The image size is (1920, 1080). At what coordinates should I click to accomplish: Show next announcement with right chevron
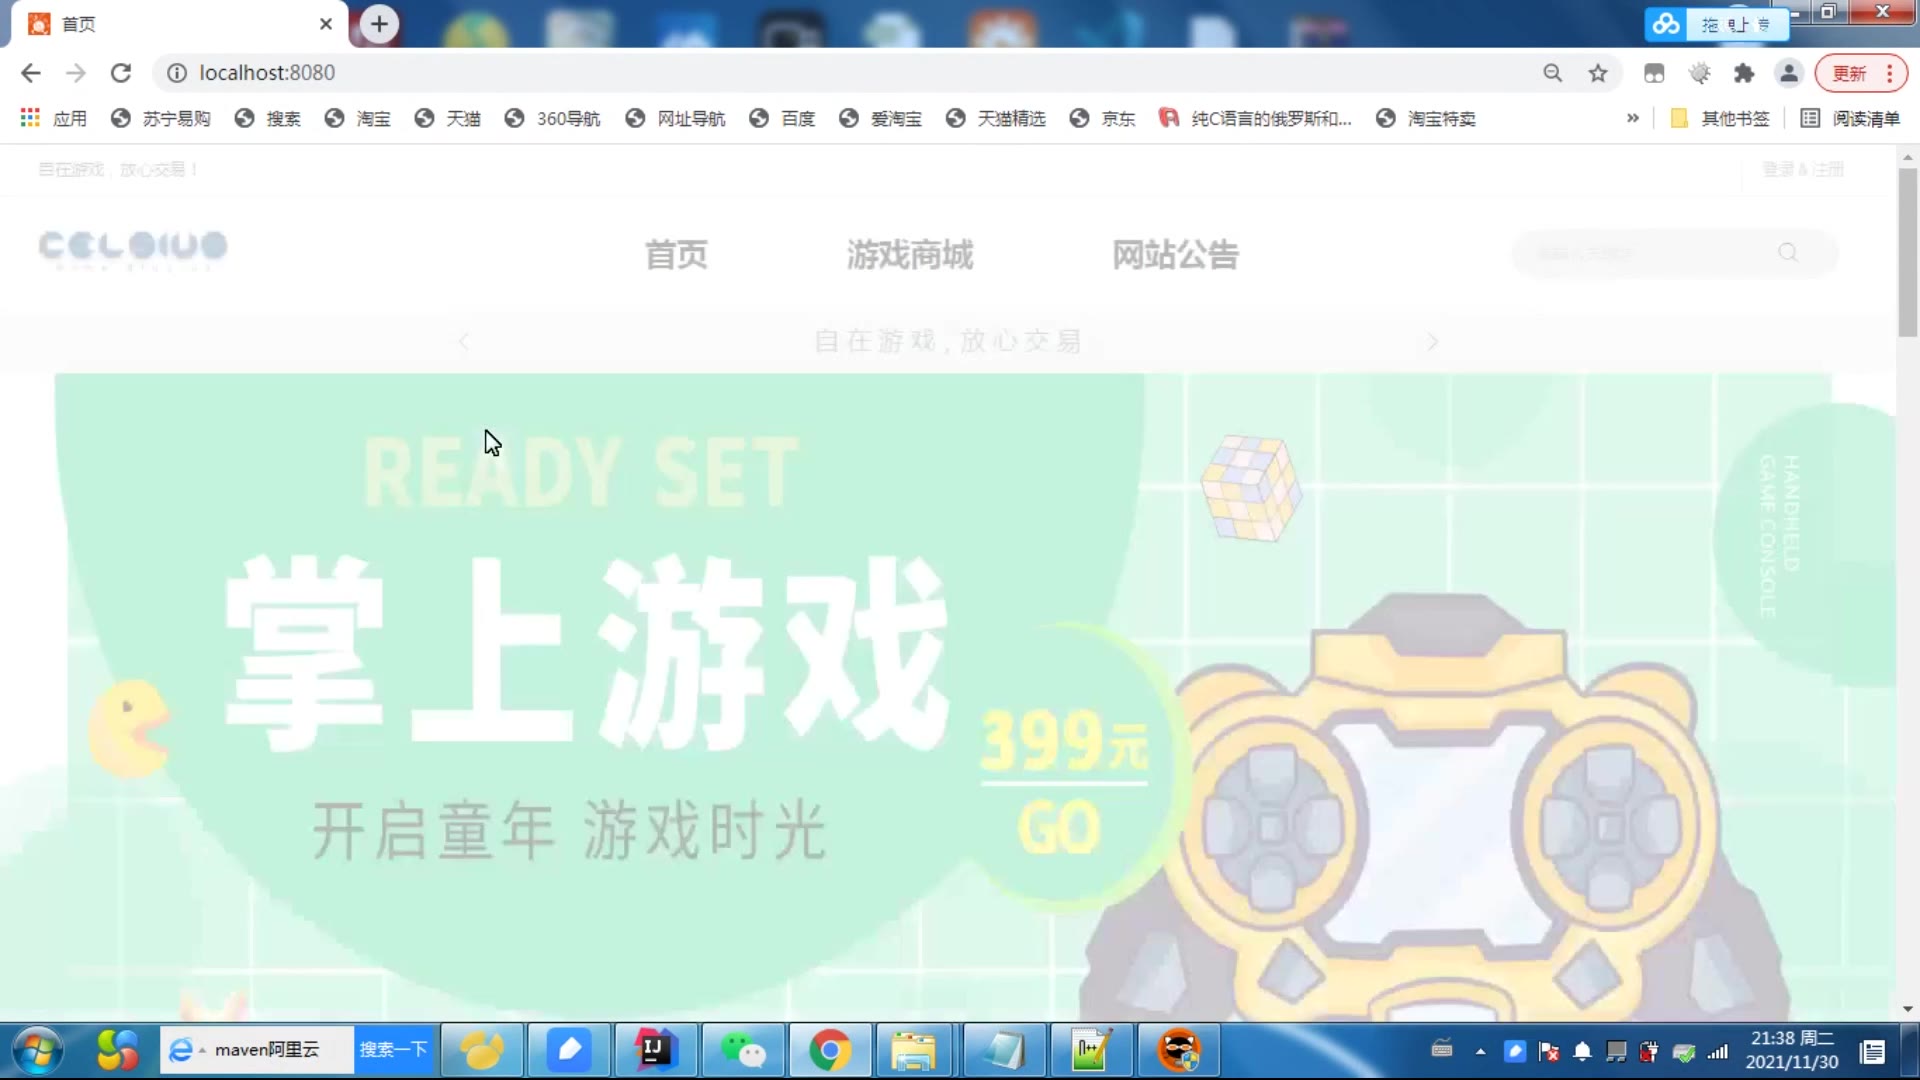point(1433,342)
